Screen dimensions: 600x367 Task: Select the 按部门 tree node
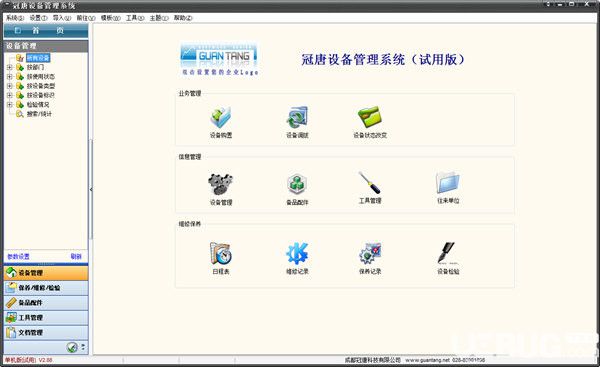[35, 67]
